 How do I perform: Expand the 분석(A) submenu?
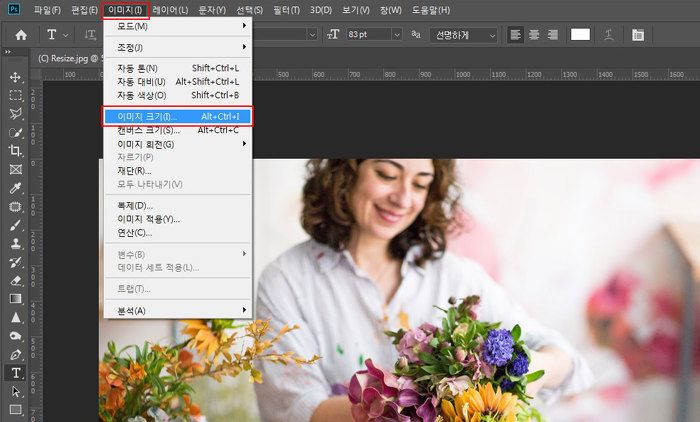coord(178,311)
